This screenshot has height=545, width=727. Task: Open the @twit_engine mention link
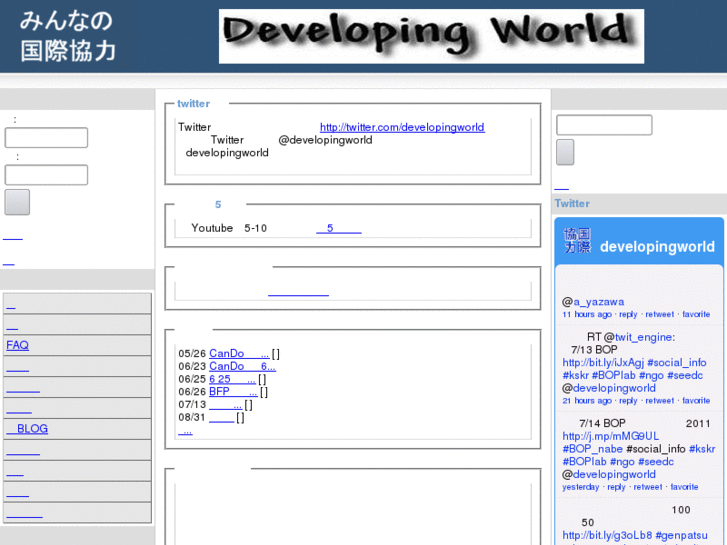(643, 337)
